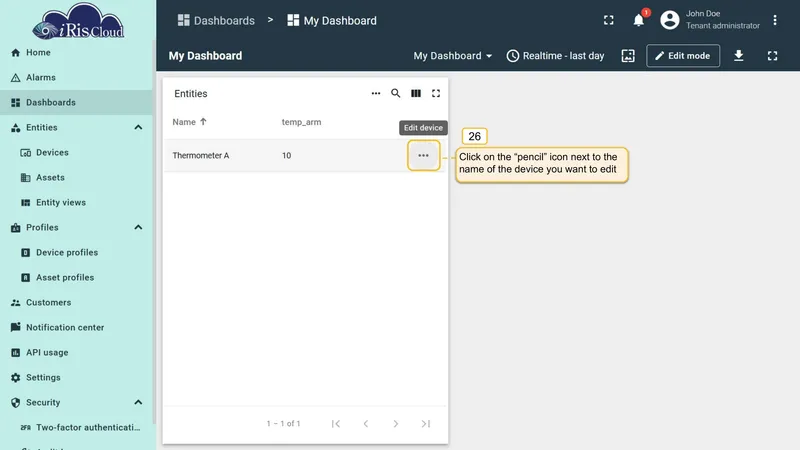This screenshot has width=800, height=450.
Task: Select Dashboards in the sidebar
Action: (x=77, y=103)
